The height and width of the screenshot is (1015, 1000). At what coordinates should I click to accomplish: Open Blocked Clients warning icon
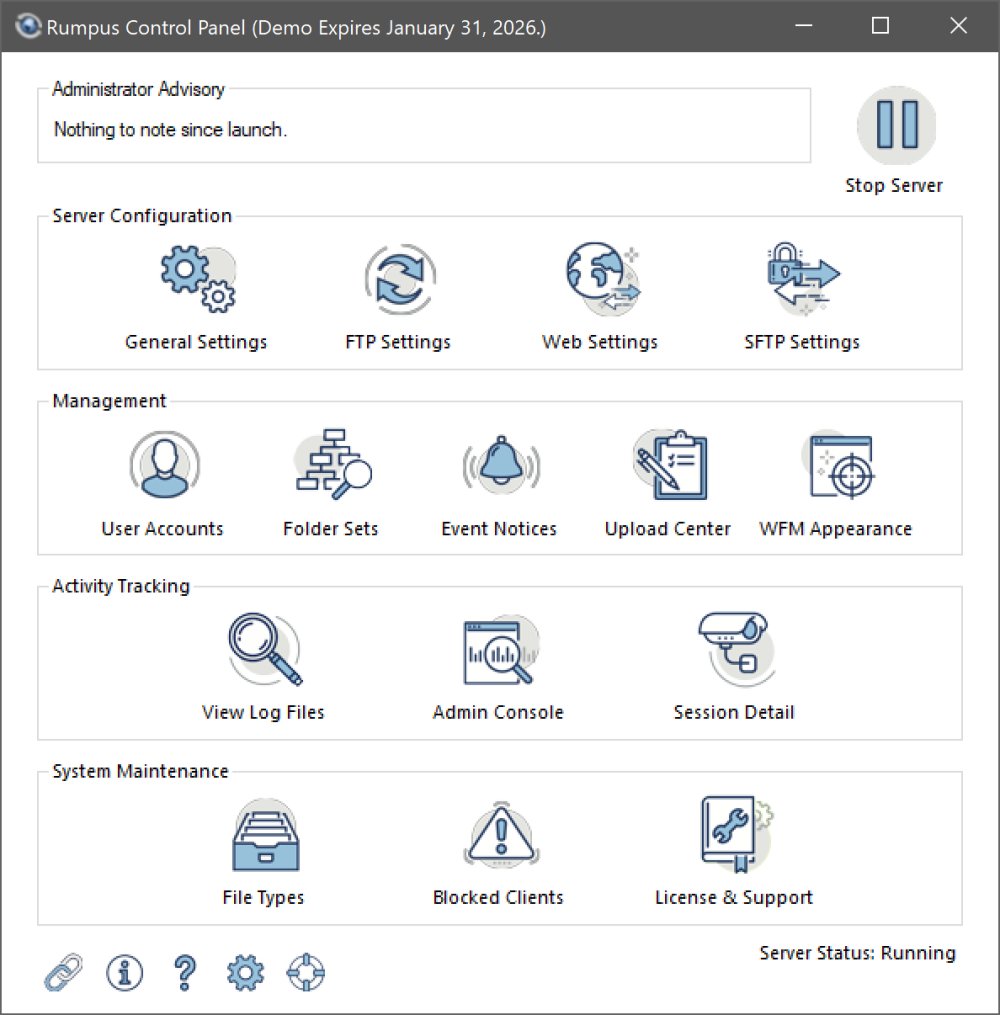(x=501, y=835)
